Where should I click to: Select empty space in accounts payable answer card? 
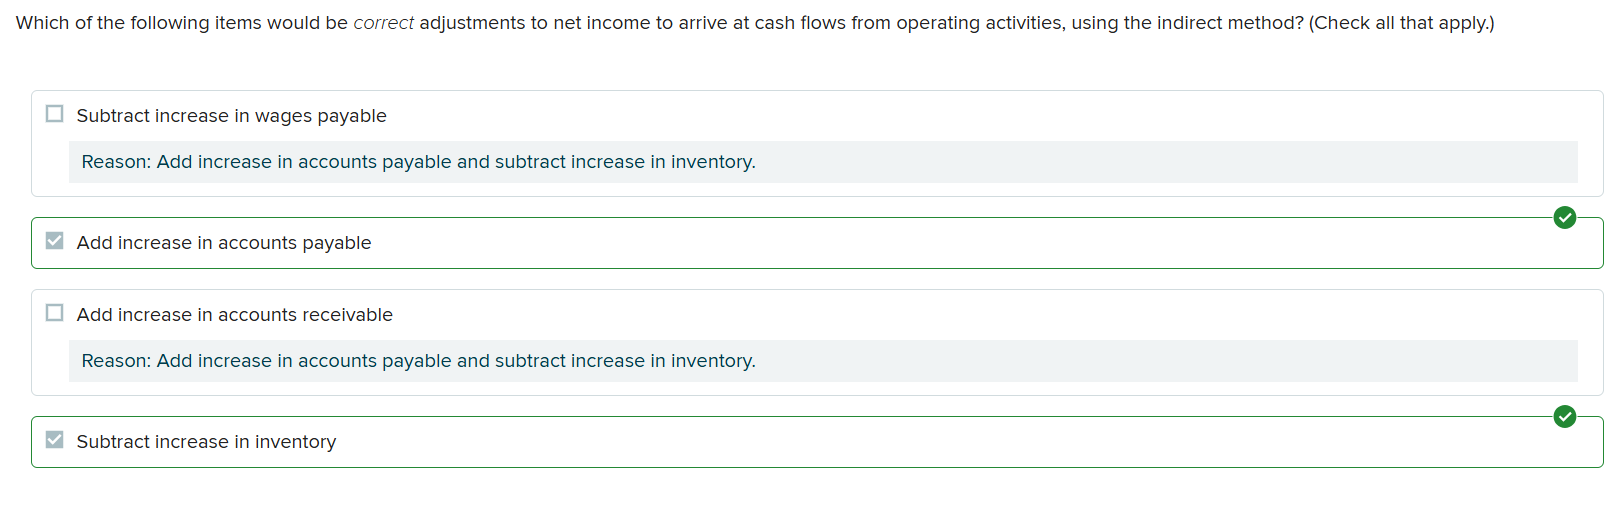950,243
